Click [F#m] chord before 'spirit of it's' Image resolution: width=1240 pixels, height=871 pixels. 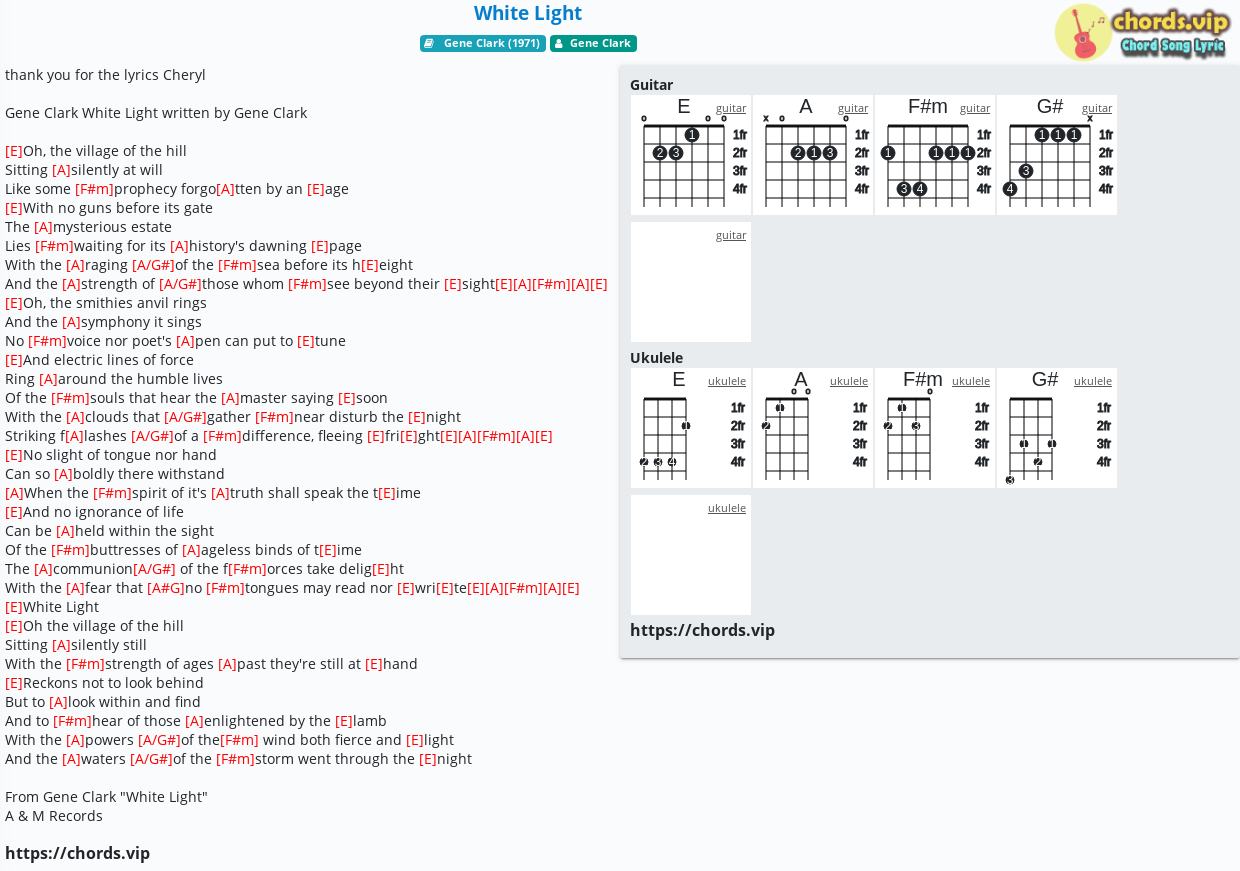112,493
